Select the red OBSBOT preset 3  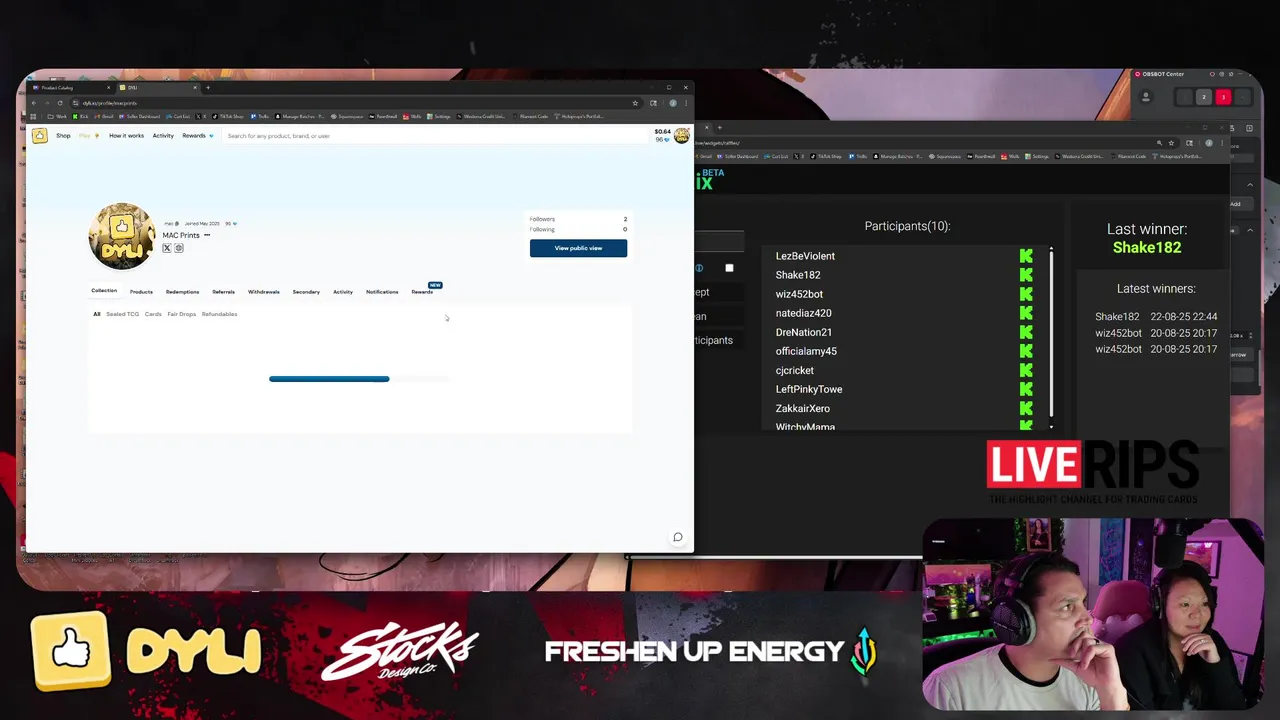pyautogui.click(x=1222, y=97)
